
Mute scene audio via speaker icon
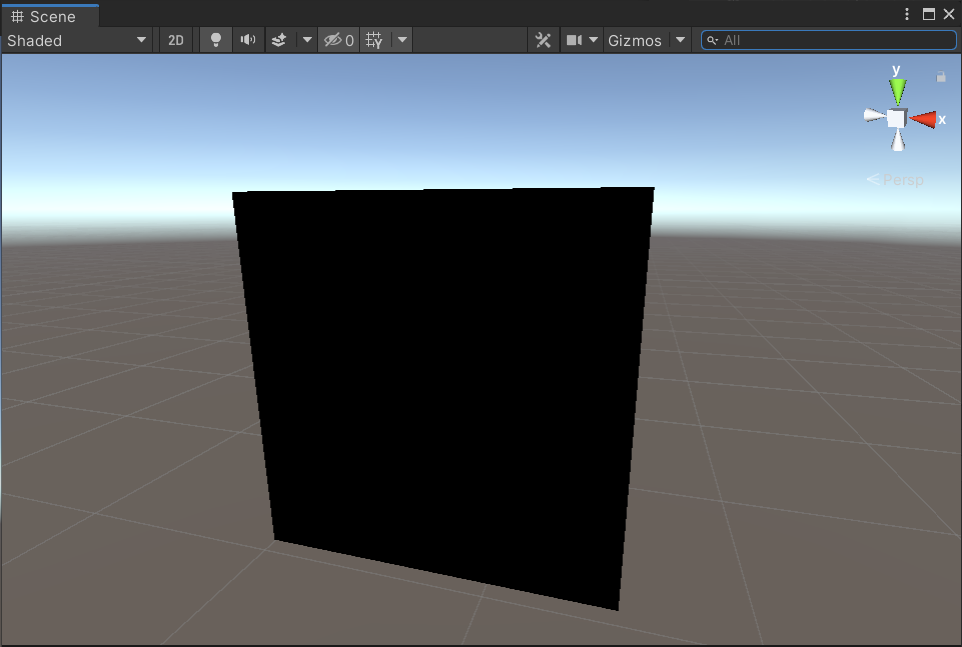tap(247, 40)
